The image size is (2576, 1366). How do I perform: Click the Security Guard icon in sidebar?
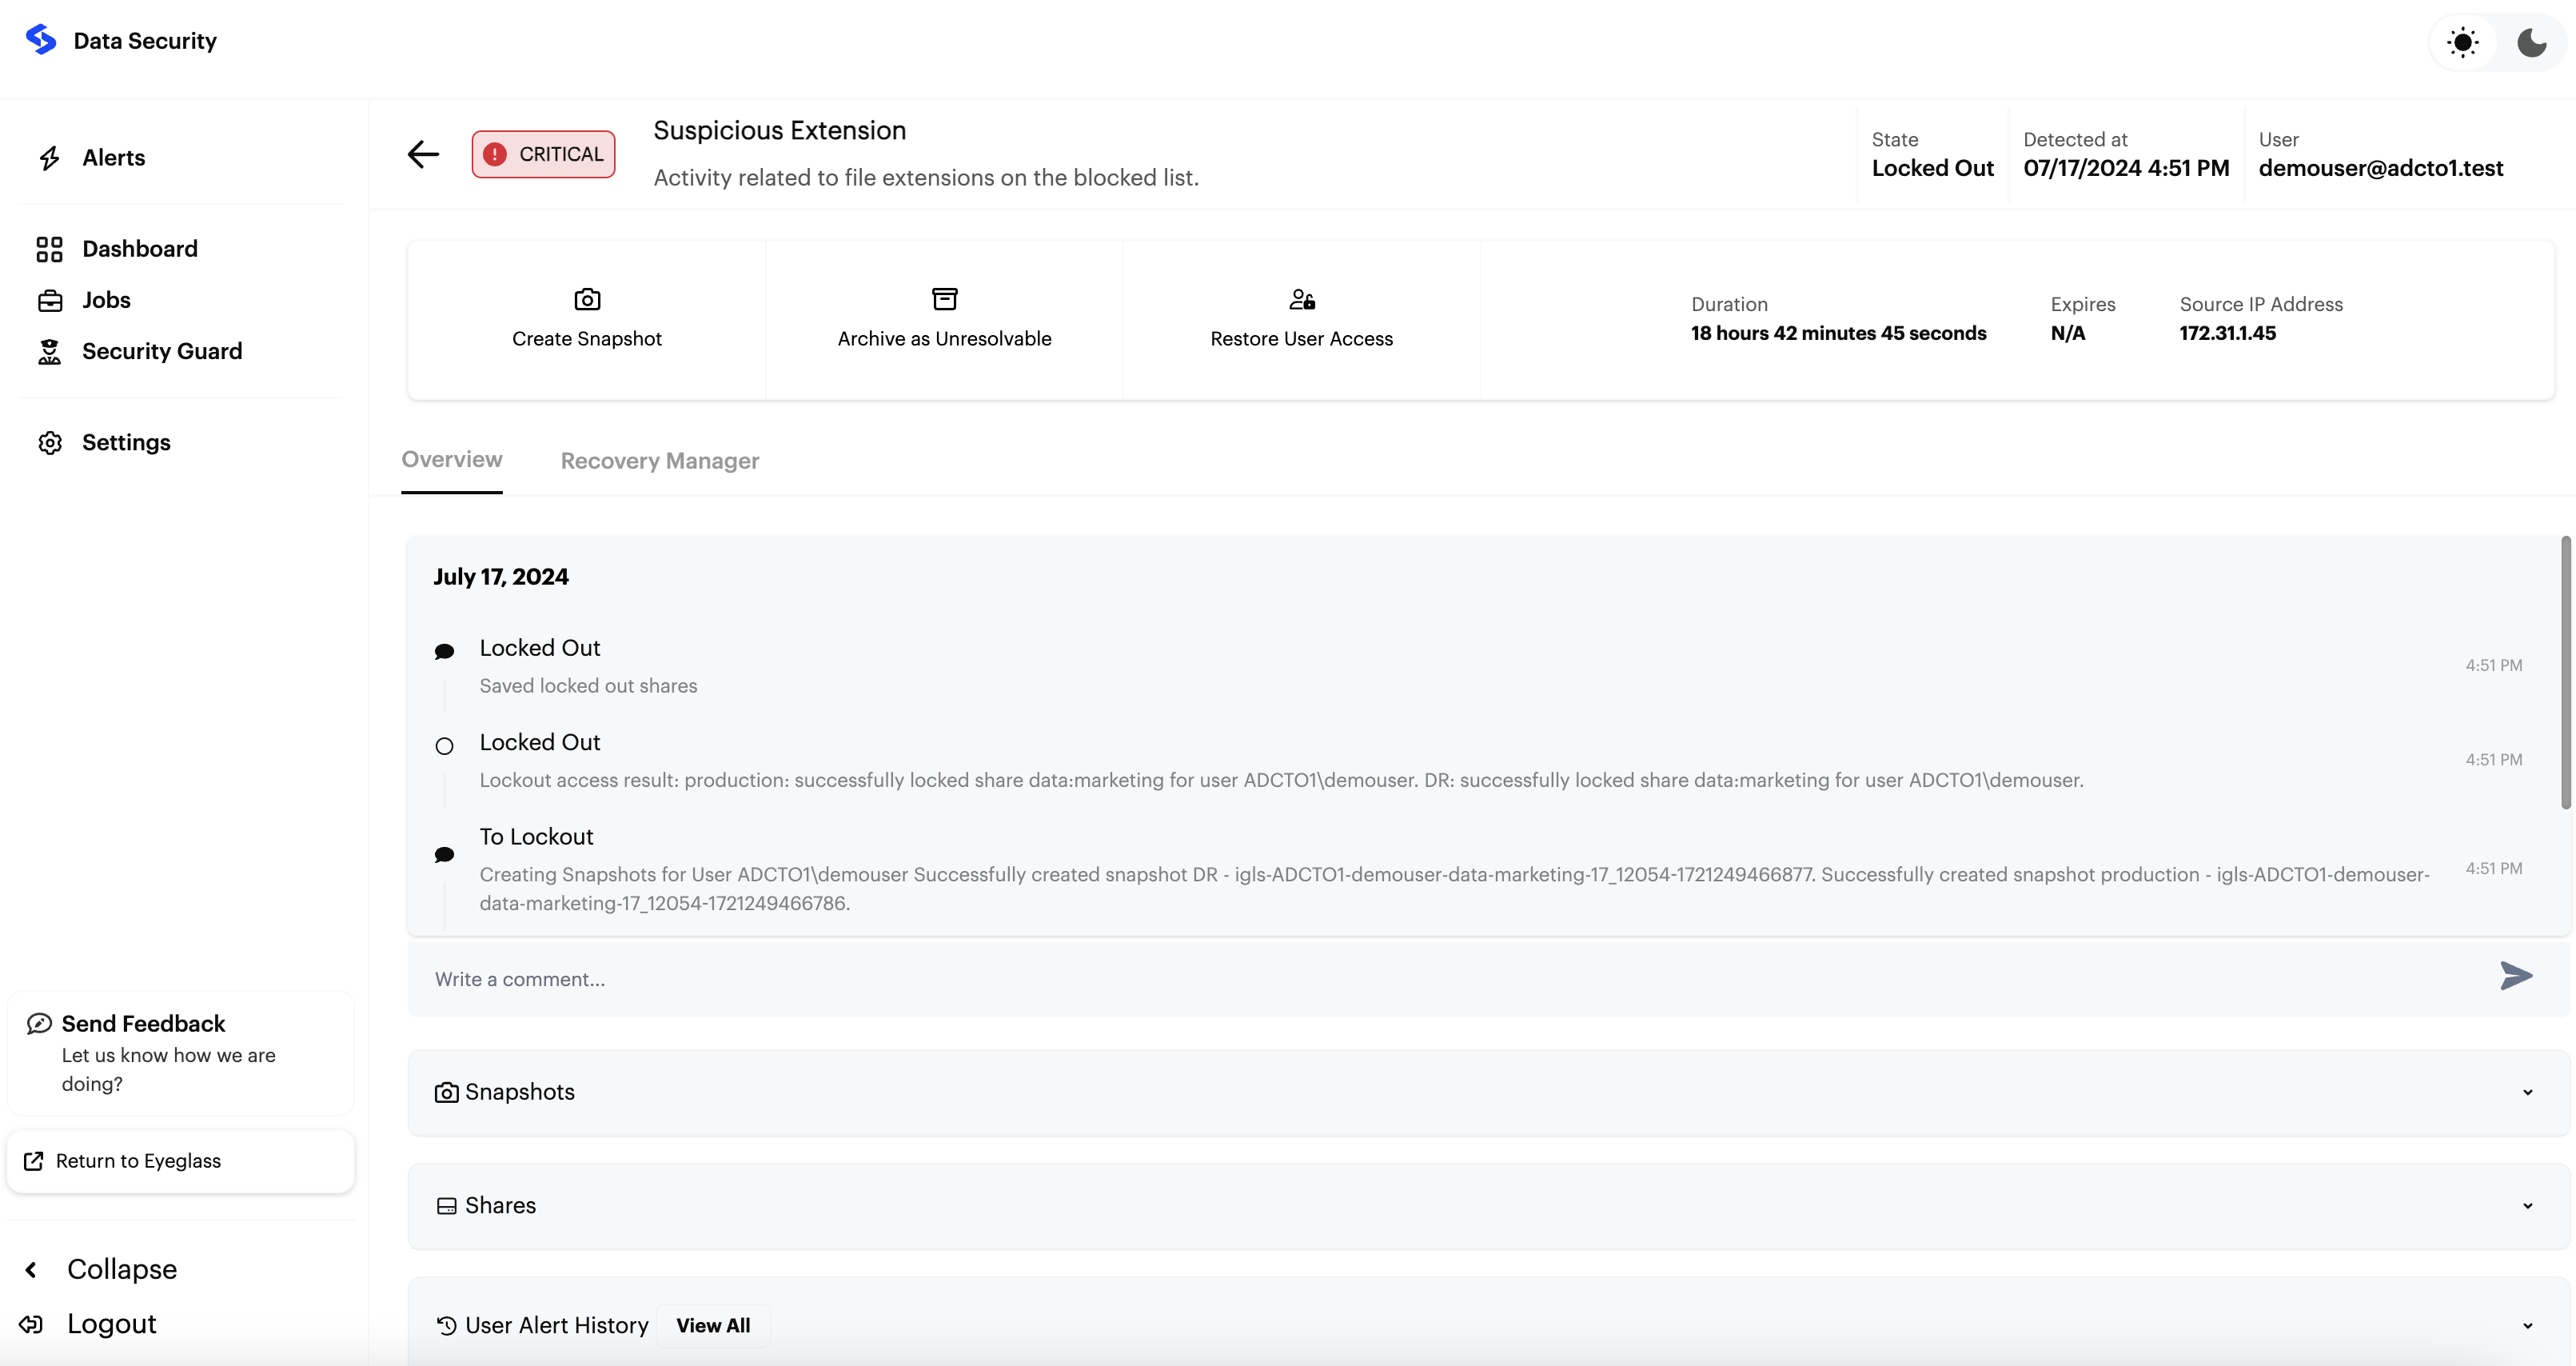[x=50, y=352]
